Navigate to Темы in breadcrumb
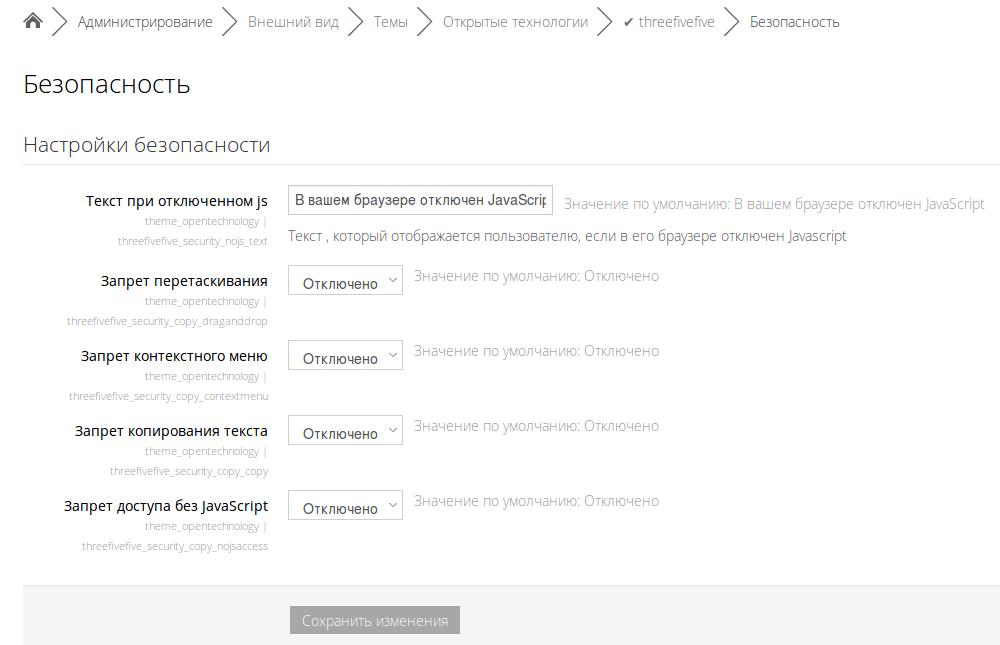 tap(391, 22)
